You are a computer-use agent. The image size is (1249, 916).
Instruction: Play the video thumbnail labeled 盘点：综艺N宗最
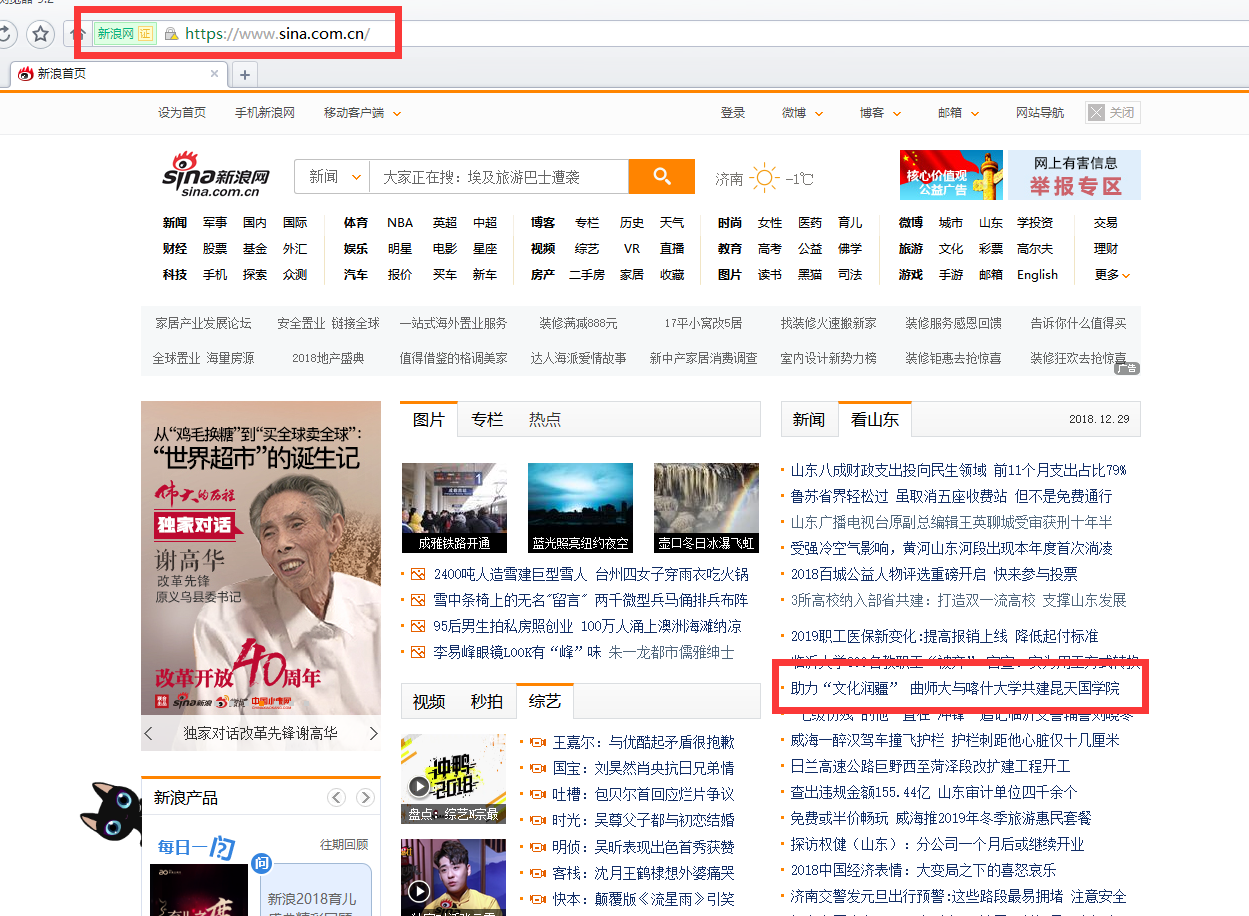point(453,779)
